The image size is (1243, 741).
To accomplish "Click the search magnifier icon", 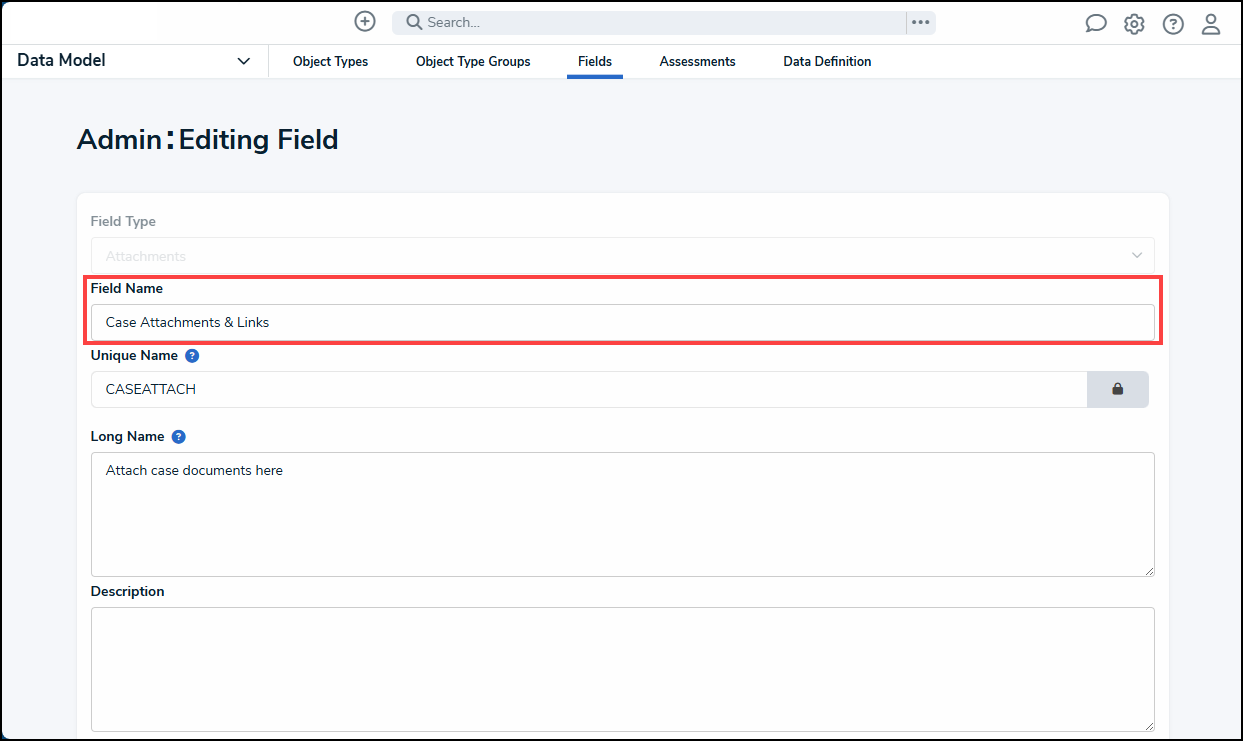I will (413, 22).
